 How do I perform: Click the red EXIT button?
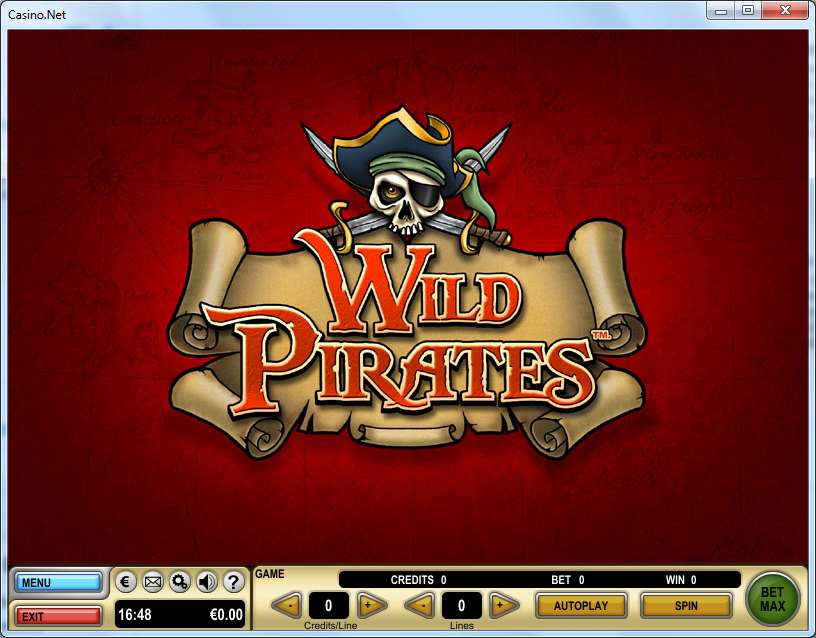coord(58,616)
